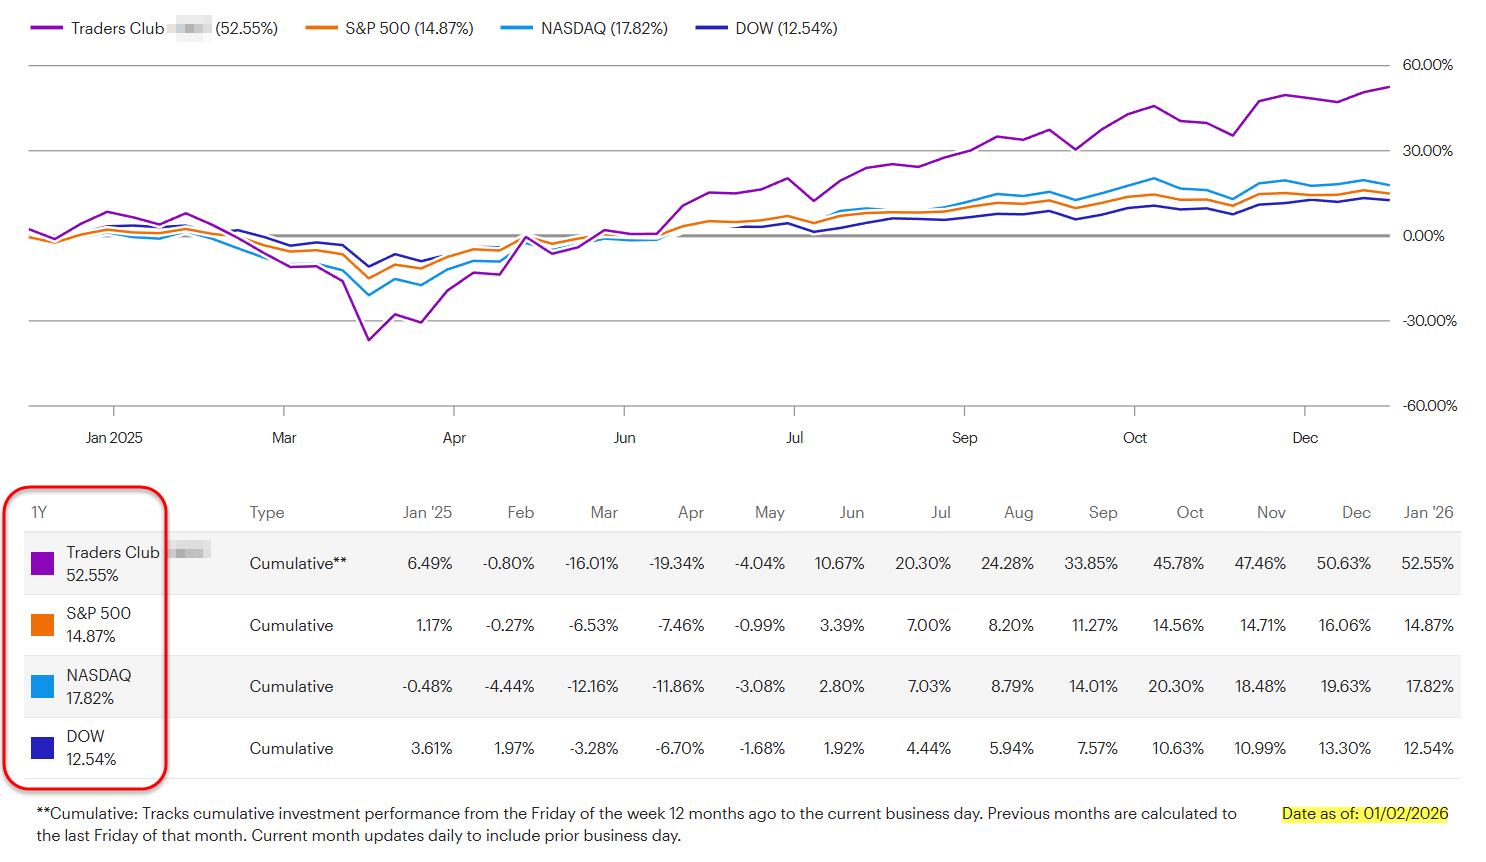Click the Traders Club name in the table
Image resolution: width=1486 pixels, height=862 pixels.
coord(113,552)
